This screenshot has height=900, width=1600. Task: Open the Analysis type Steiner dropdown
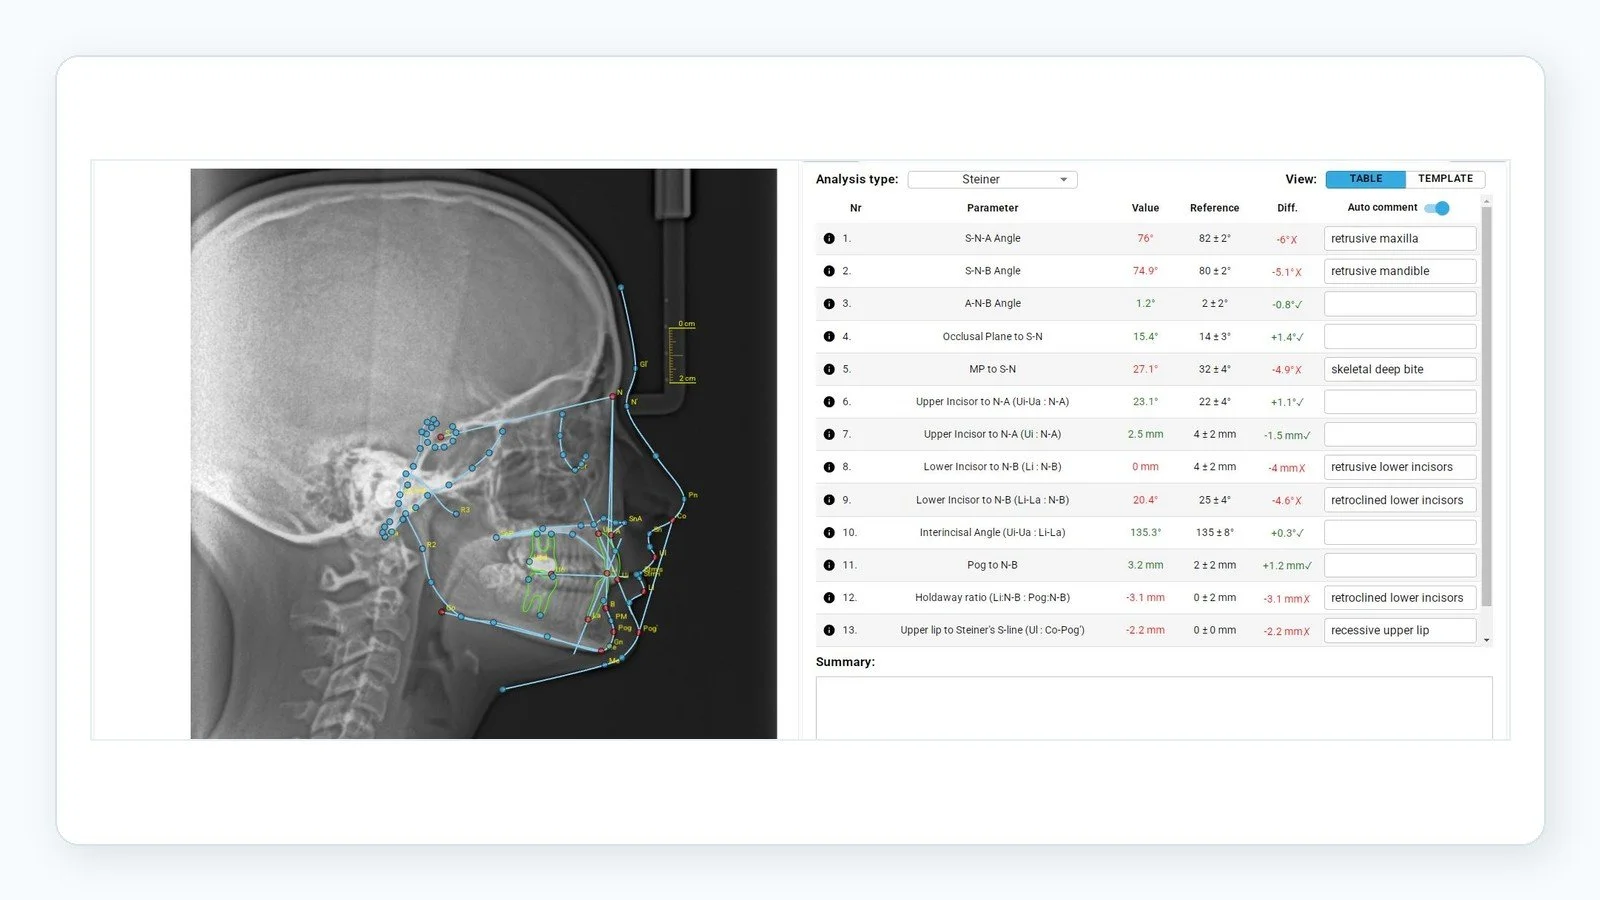point(992,179)
